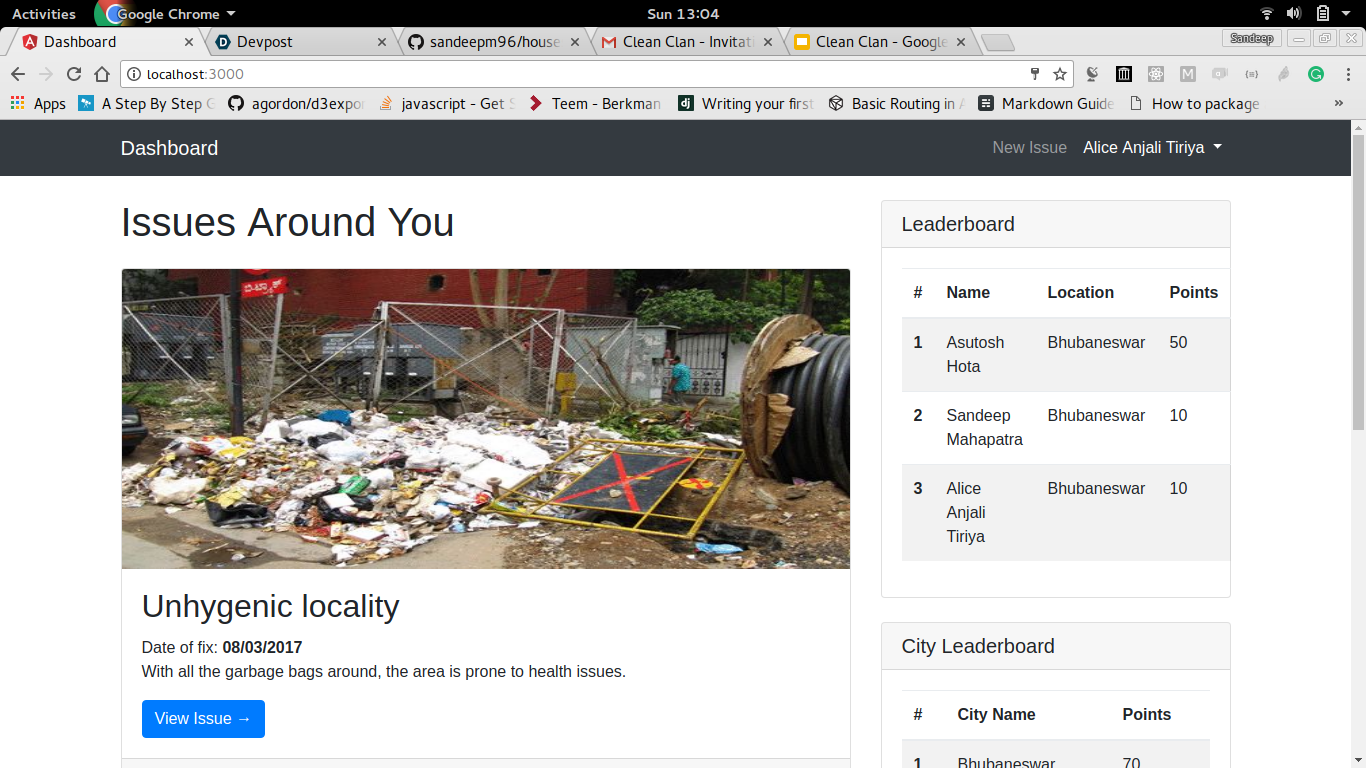This screenshot has width=1366, height=768.
Task: Click the View Issue button
Action: click(x=203, y=719)
